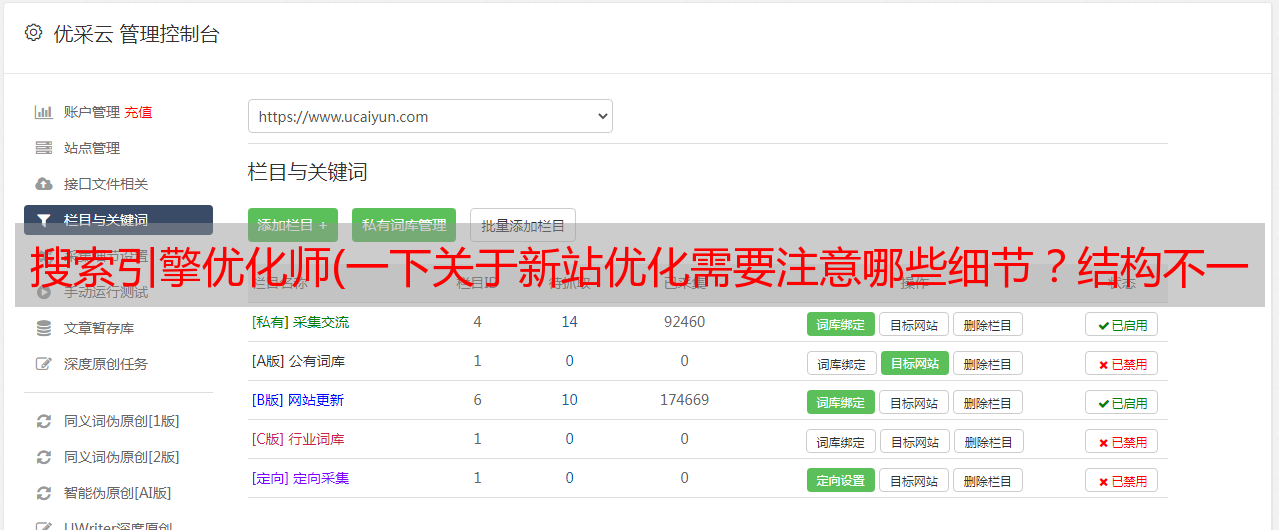Click 目标网站 in the 定向采集 row

tap(914, 480)
